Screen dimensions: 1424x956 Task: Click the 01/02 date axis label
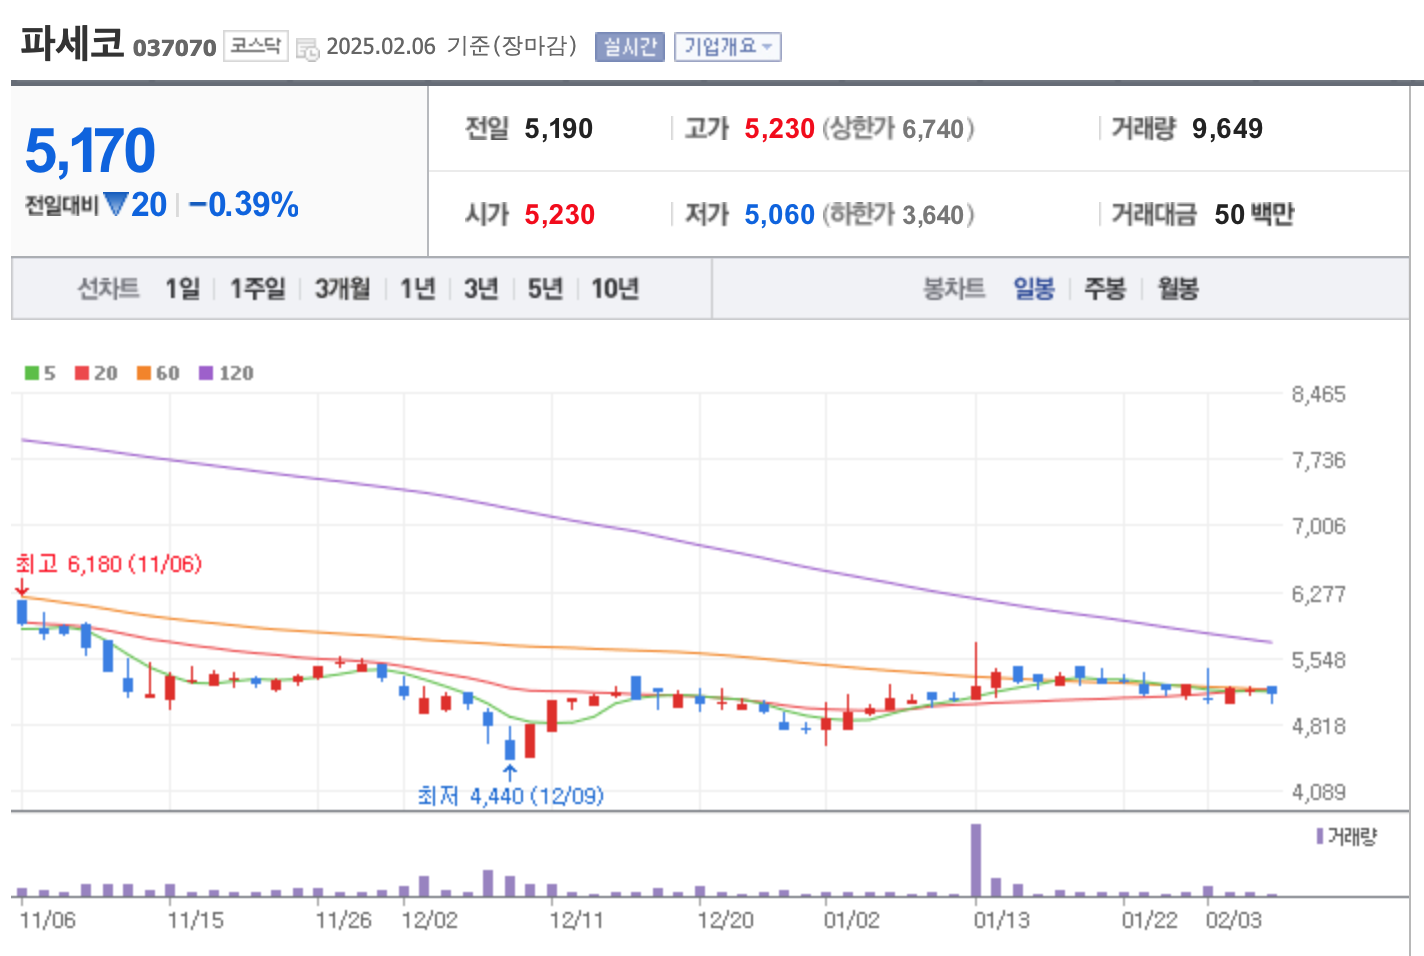point(851,920)
